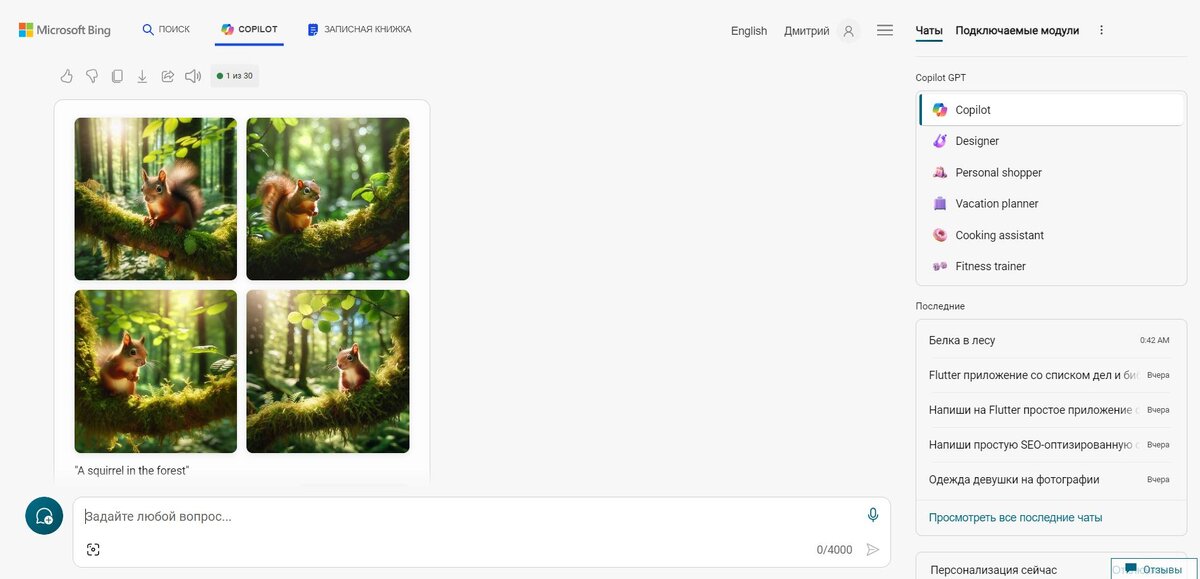
Task: Open the bottom-right squirrel image
Action: click(328, 371)
